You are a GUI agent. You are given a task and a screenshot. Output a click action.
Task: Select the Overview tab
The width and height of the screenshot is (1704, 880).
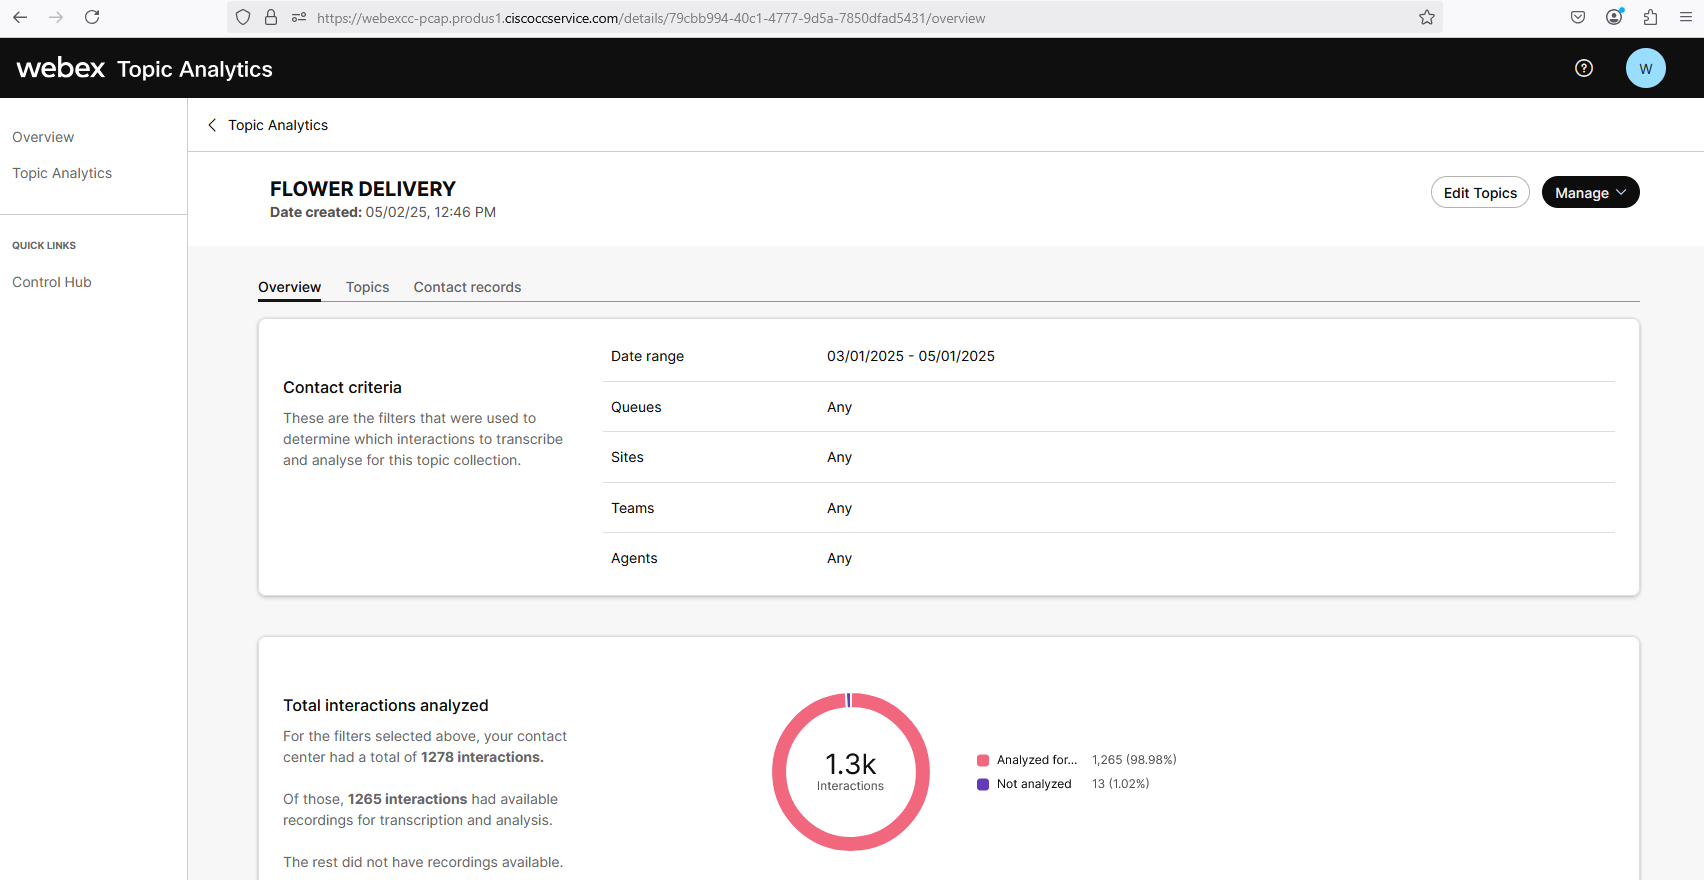[x=289, y=287]
